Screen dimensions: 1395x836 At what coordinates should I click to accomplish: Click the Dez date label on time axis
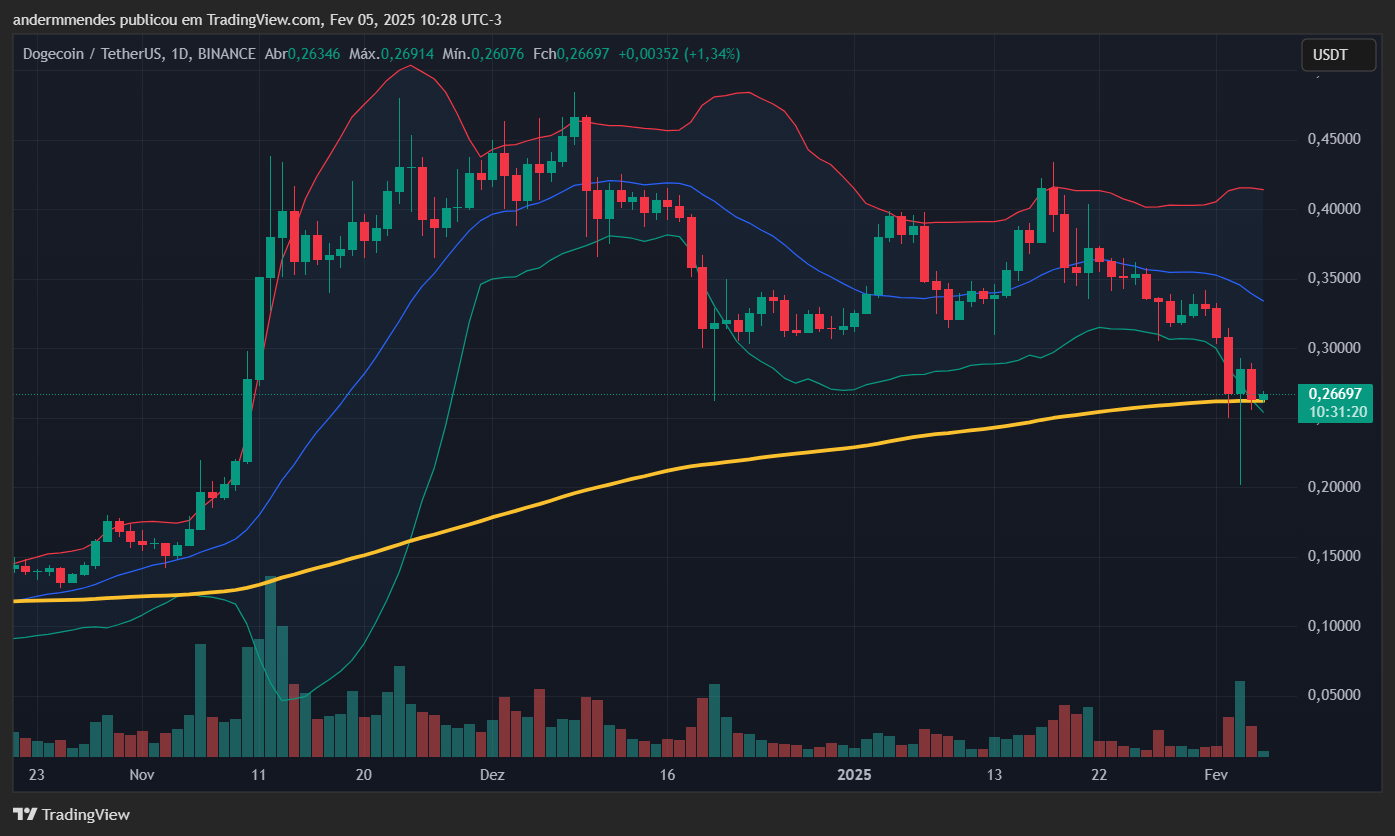492,775
